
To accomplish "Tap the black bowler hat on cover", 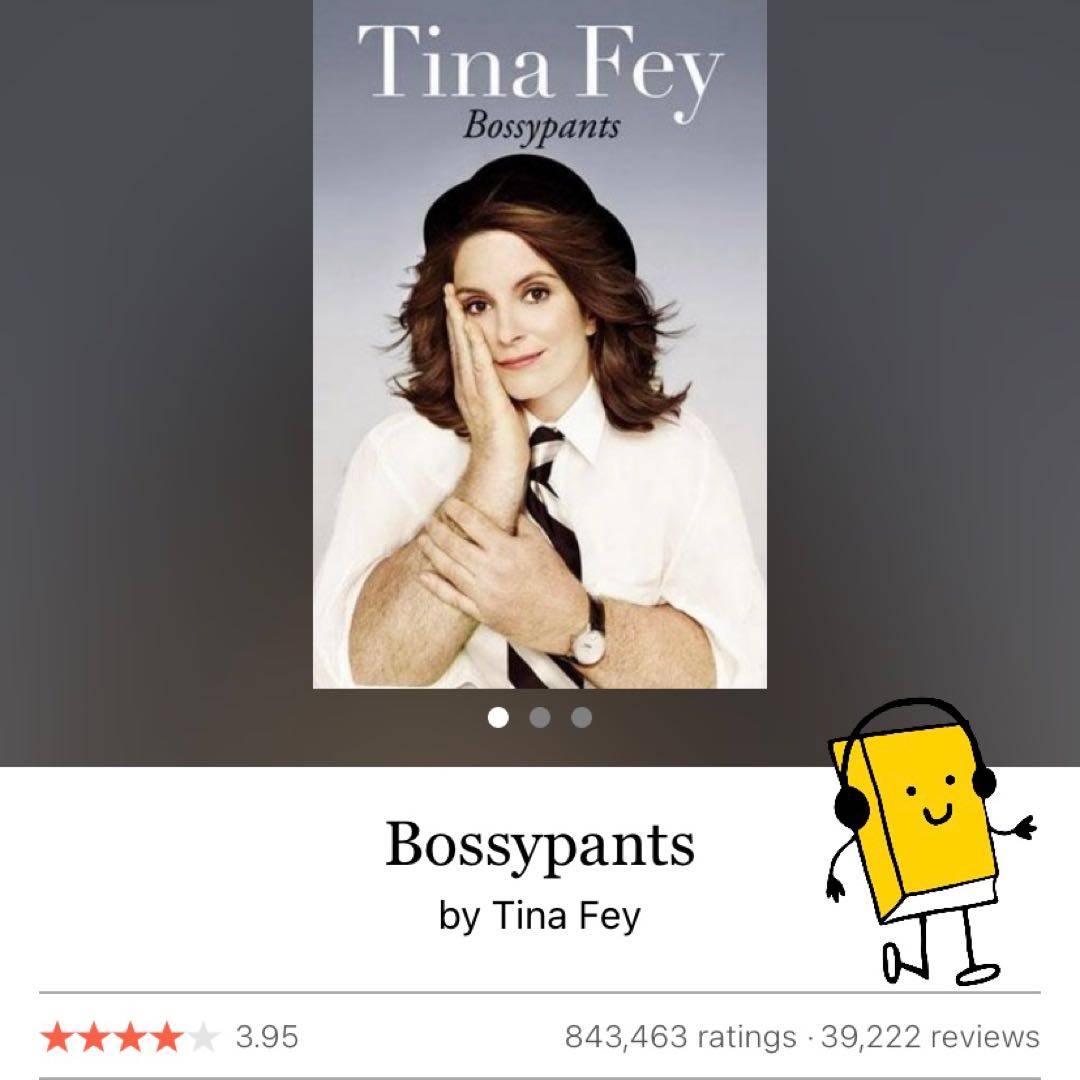I will [x=530, y=207].
